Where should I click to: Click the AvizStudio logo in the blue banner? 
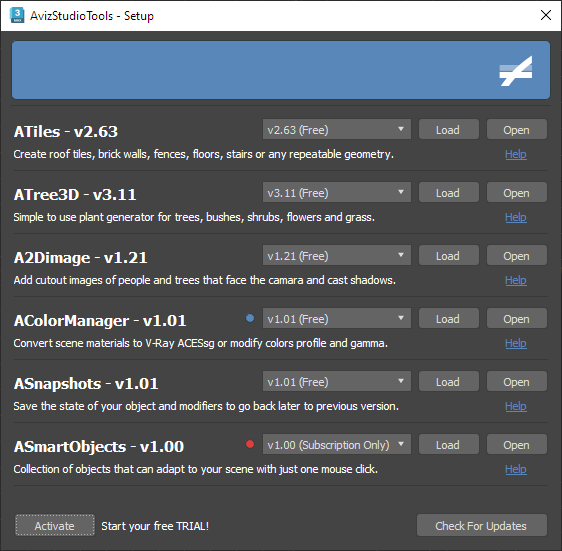point(516,71)
